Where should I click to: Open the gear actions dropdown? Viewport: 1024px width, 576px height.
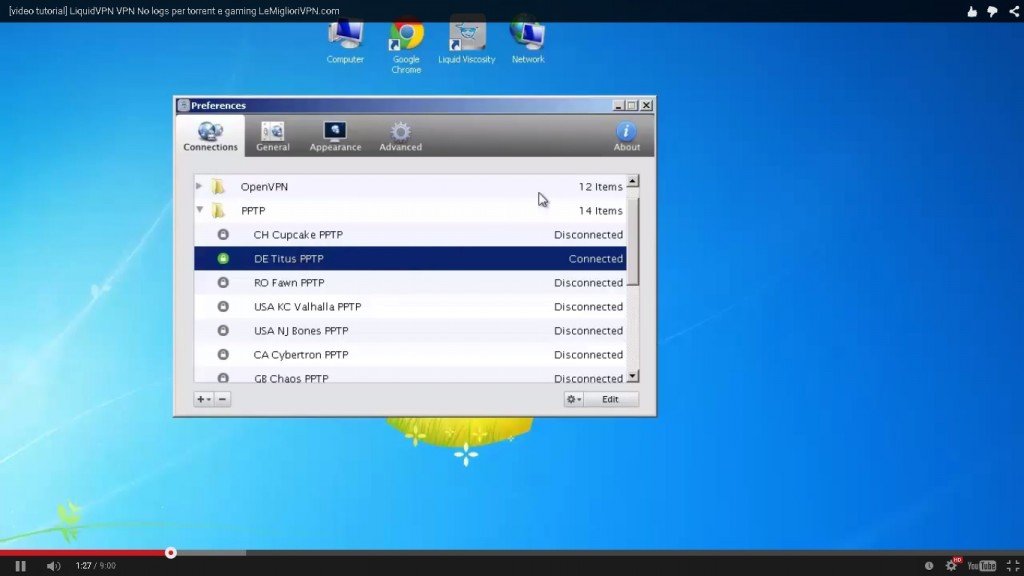(573, 399)
